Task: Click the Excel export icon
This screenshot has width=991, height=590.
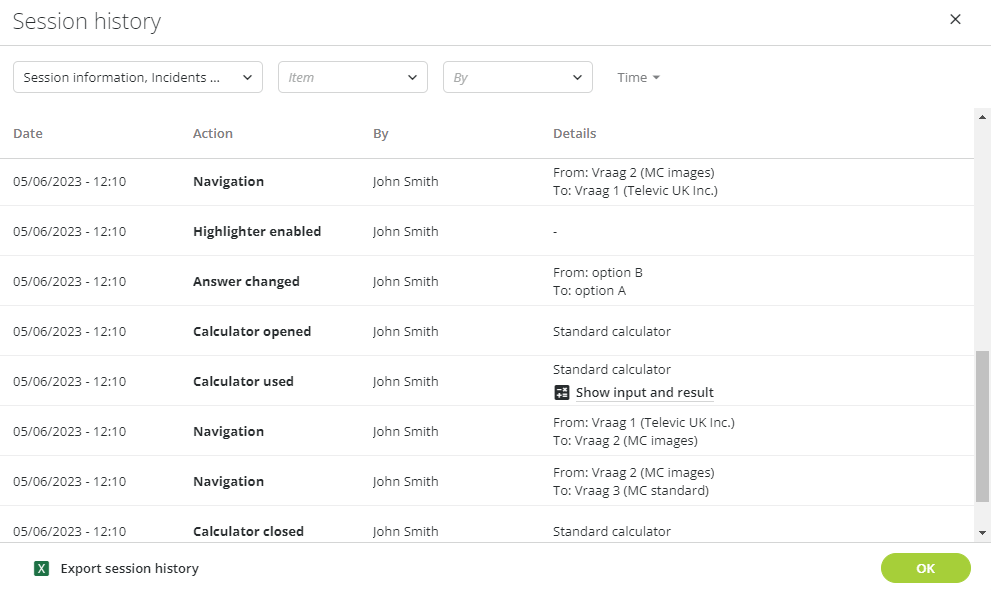Action: (x=42, y=569)
